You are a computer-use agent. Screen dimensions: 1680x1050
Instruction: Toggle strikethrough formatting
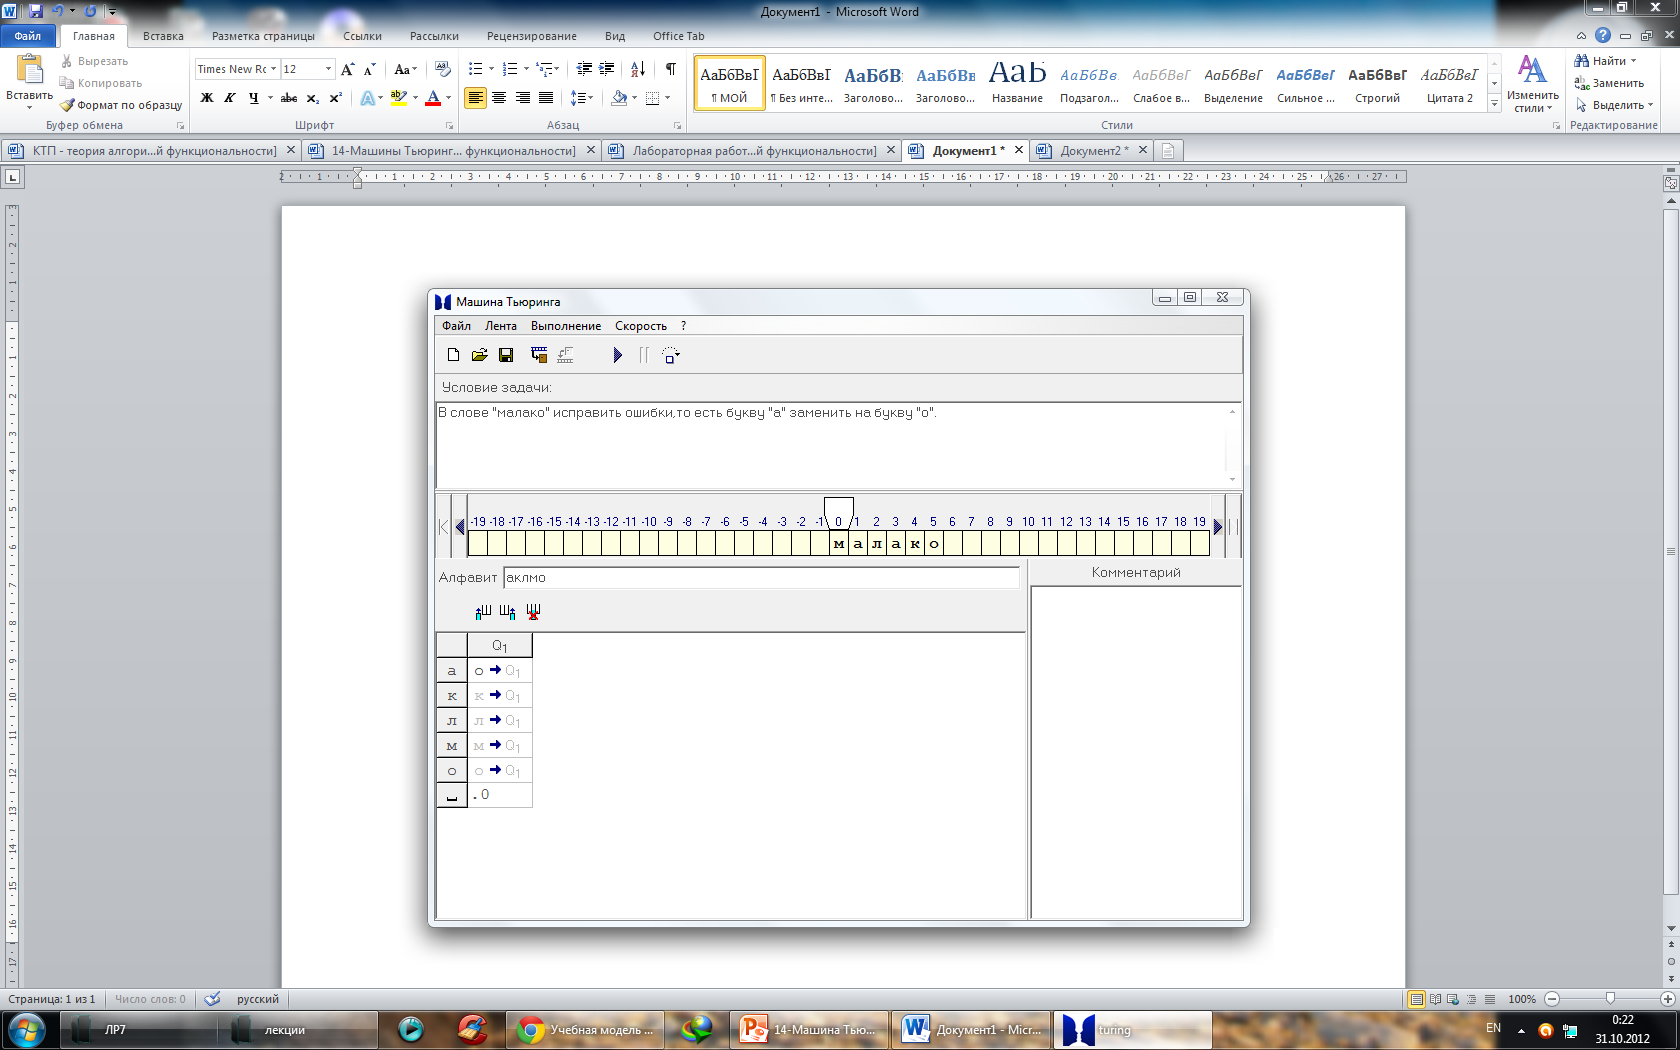289,98
